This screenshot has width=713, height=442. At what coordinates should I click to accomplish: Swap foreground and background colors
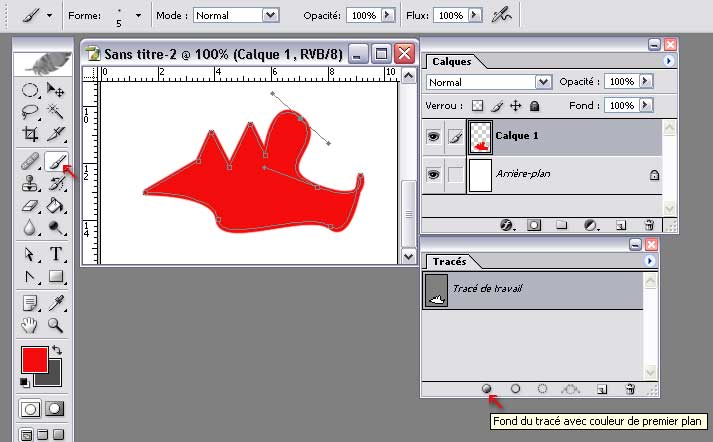point(57,350)
